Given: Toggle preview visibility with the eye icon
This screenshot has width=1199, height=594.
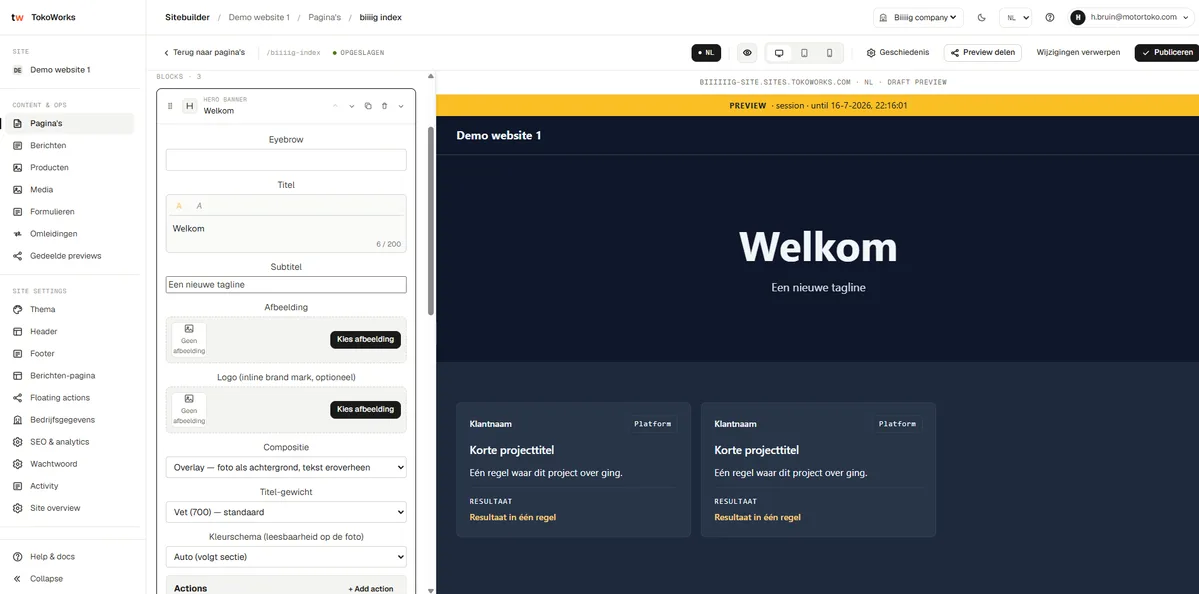Looking at the screenshot, I should click(748, 53).
